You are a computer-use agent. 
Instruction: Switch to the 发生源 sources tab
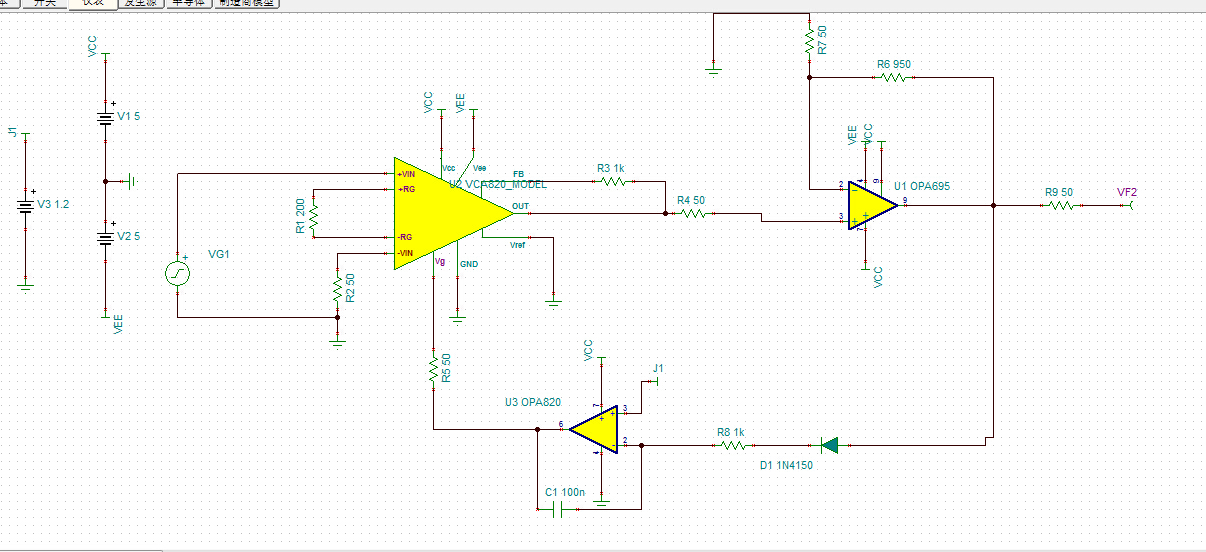tap(140, 3)
